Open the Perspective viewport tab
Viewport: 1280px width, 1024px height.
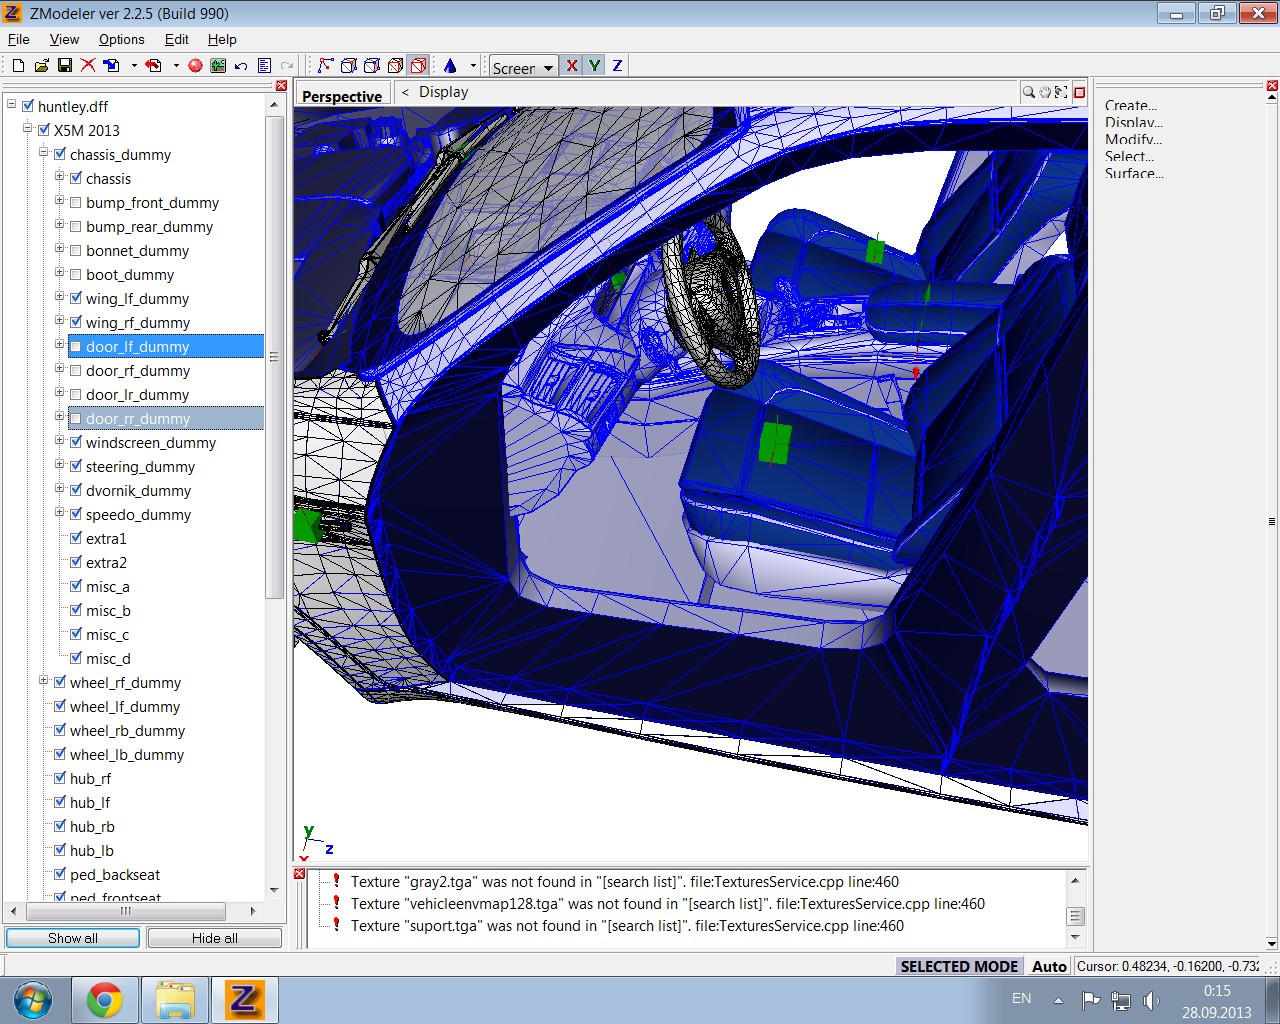click(342, 96)
